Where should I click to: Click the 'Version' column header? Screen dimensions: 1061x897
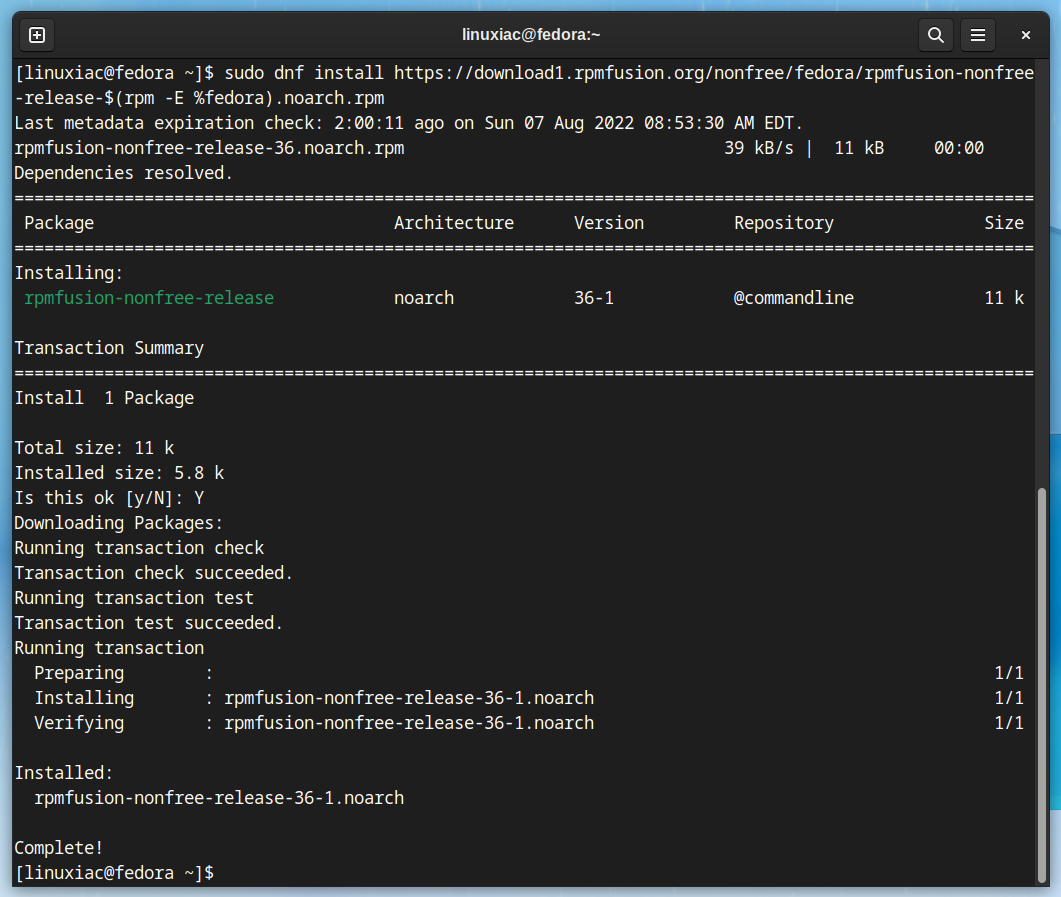click(x=609, y=223)
